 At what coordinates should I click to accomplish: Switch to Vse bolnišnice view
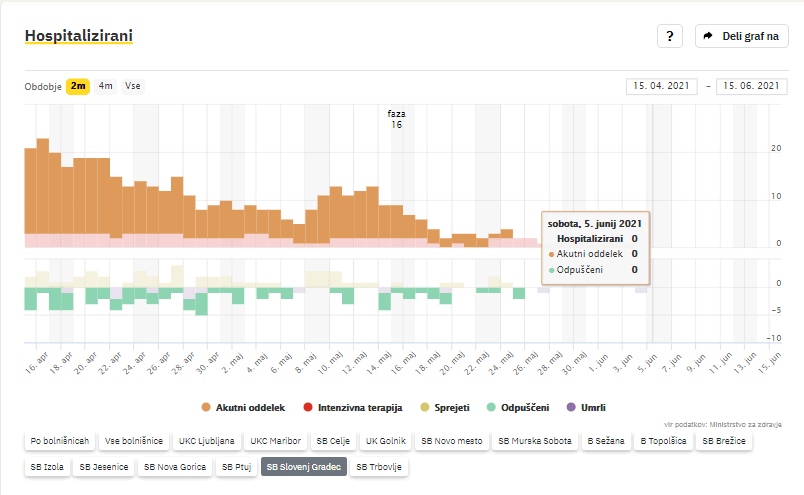click(x=134, y=440)
